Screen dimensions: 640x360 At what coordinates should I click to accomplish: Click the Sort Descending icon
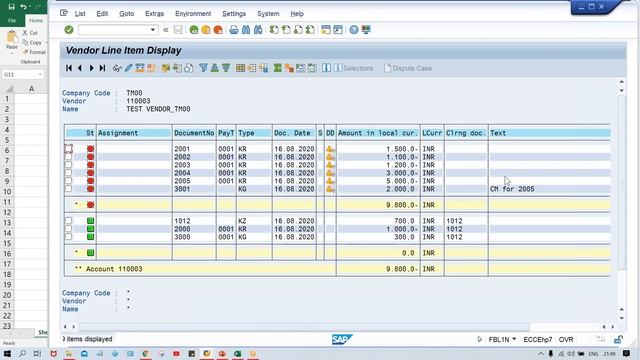(x=226, y=68)
